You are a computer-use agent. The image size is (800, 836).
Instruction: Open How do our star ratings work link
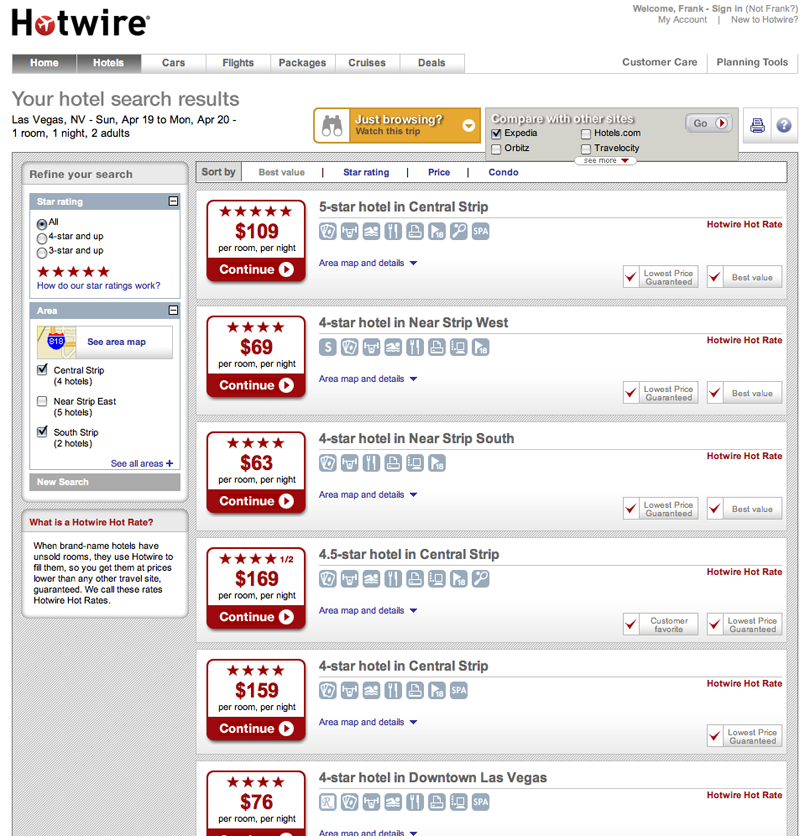click(x=99, y=286)
